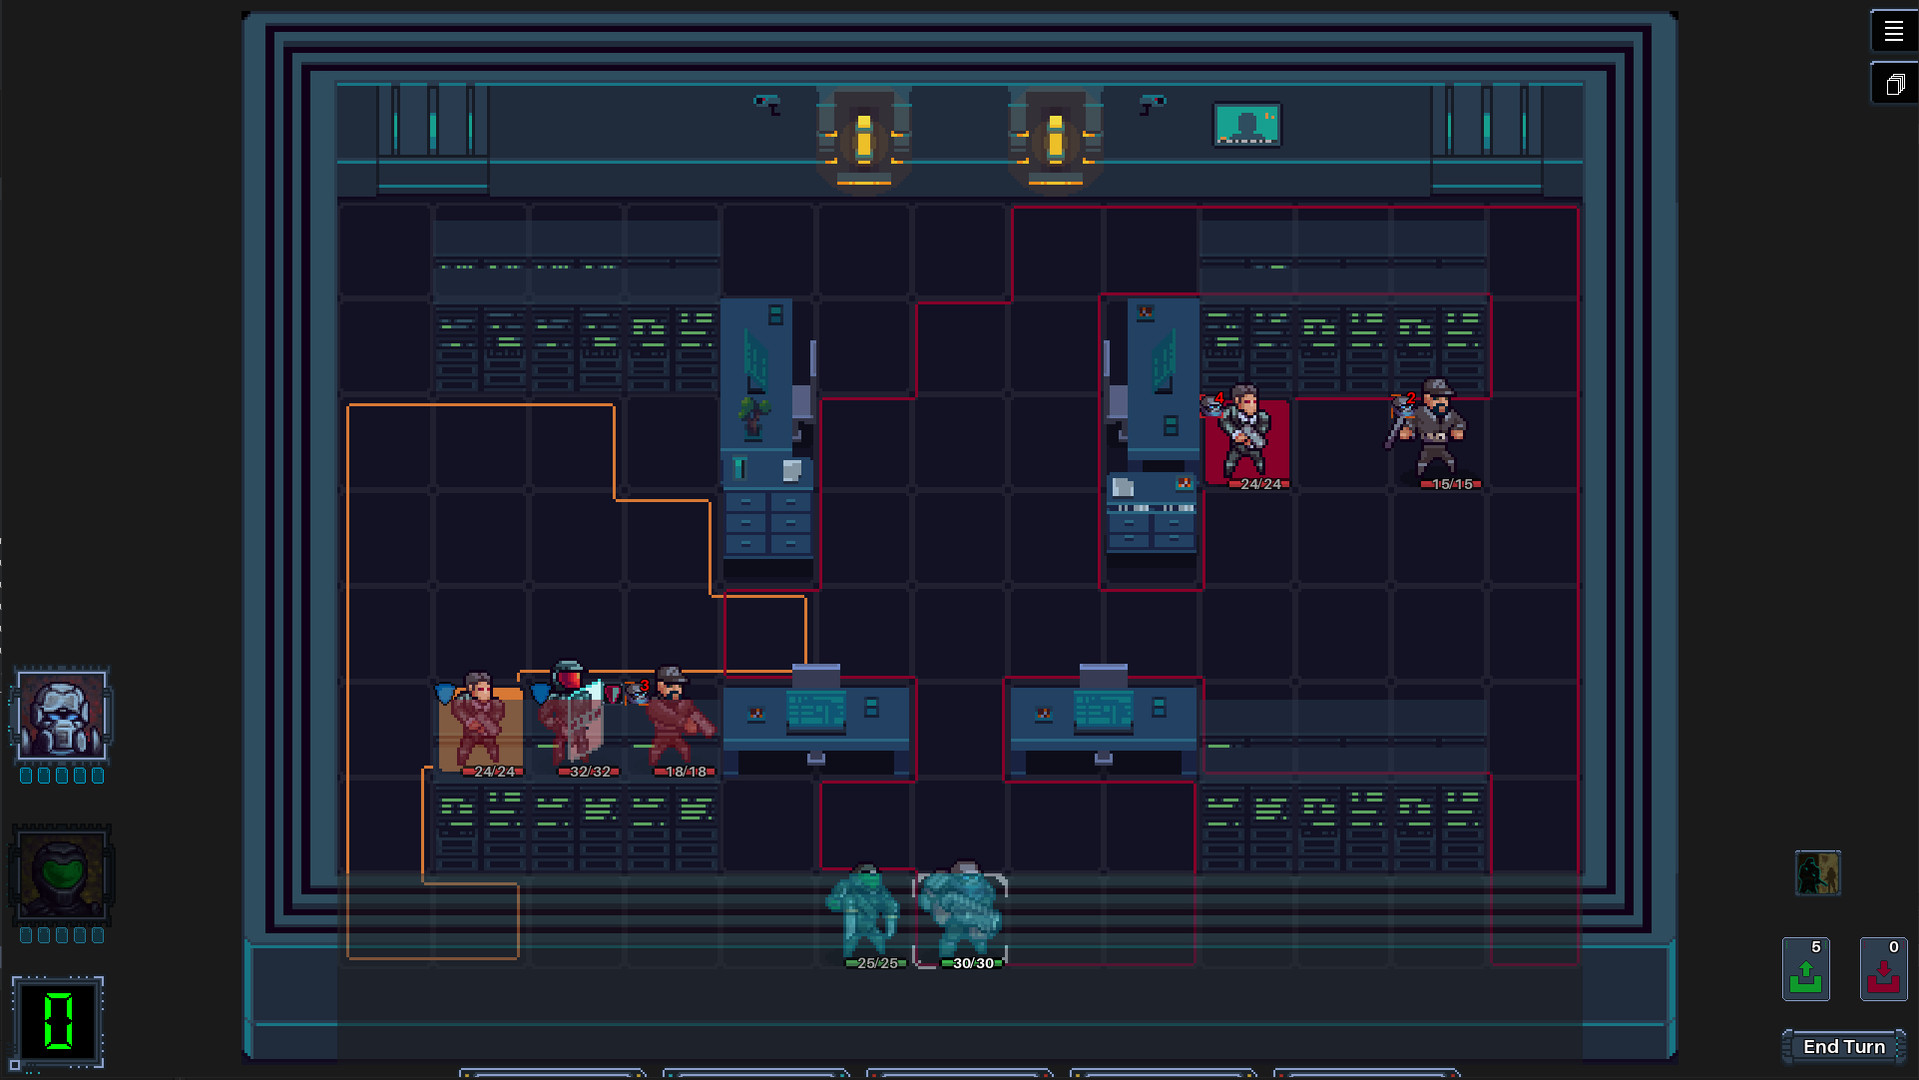This screenshot has width=1919, height=1080.
Task: Click the camouflaged soldier thumbnail on the right
Action: pyautogui.click(x=1818, y=872)
